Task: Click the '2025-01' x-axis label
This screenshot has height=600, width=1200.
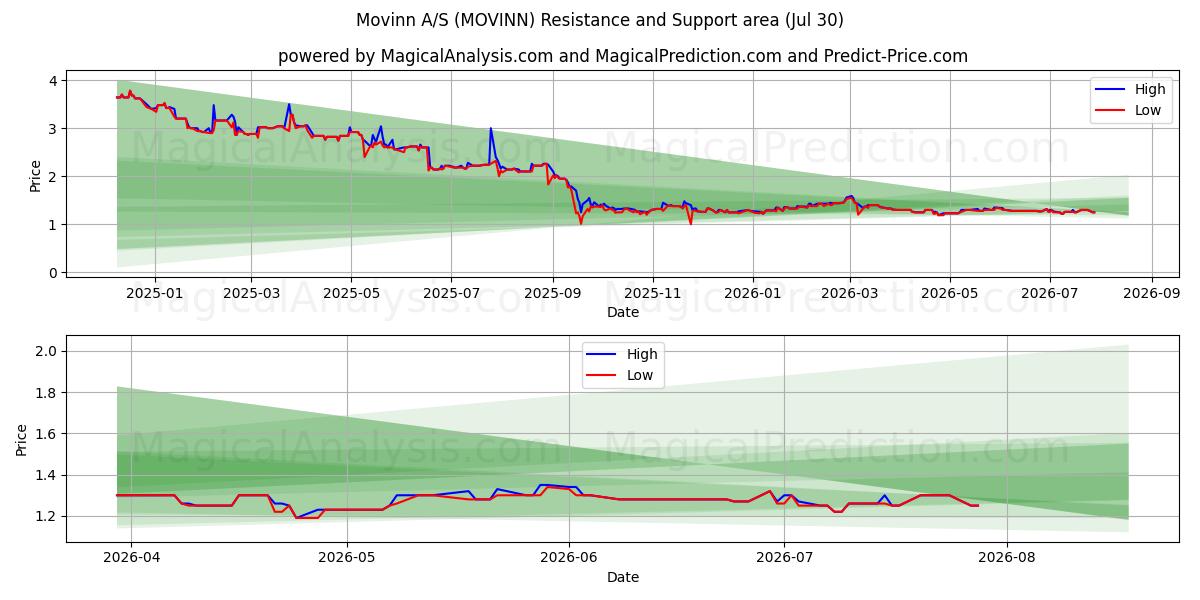Action: click(x=155, y=295)
